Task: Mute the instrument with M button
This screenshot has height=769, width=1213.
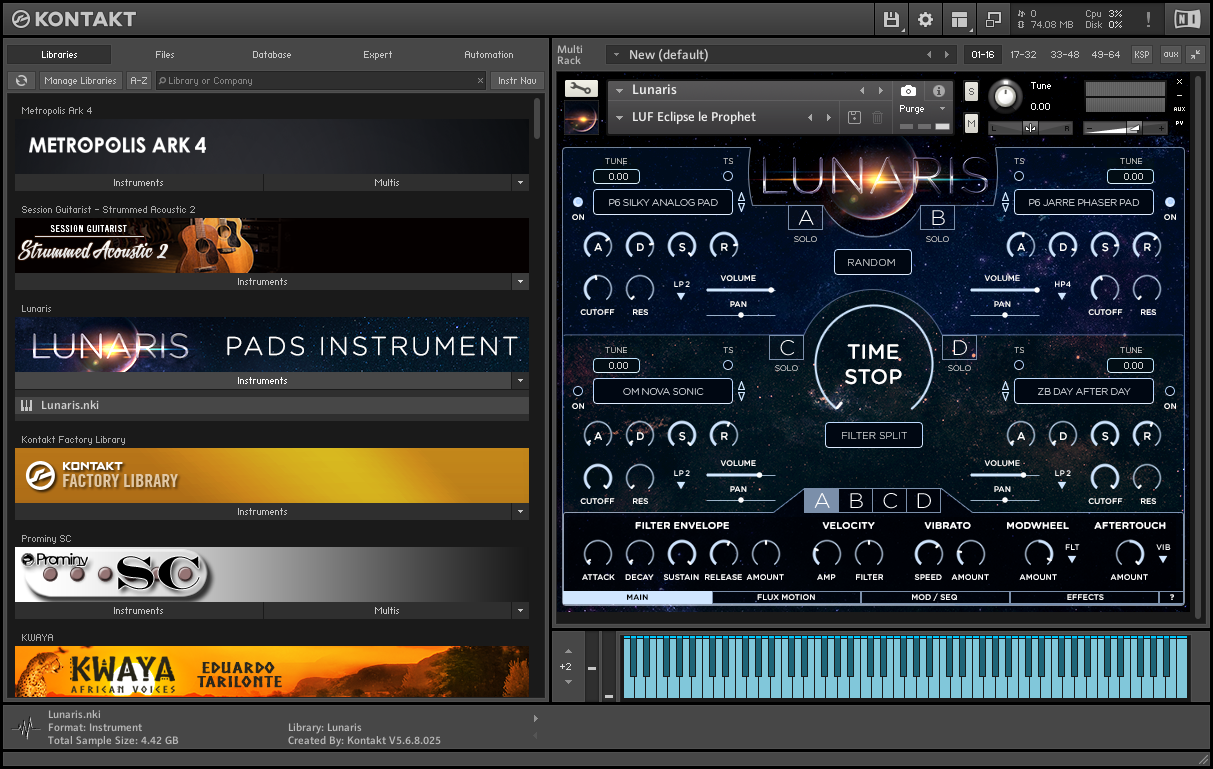Action: [971, 123]
